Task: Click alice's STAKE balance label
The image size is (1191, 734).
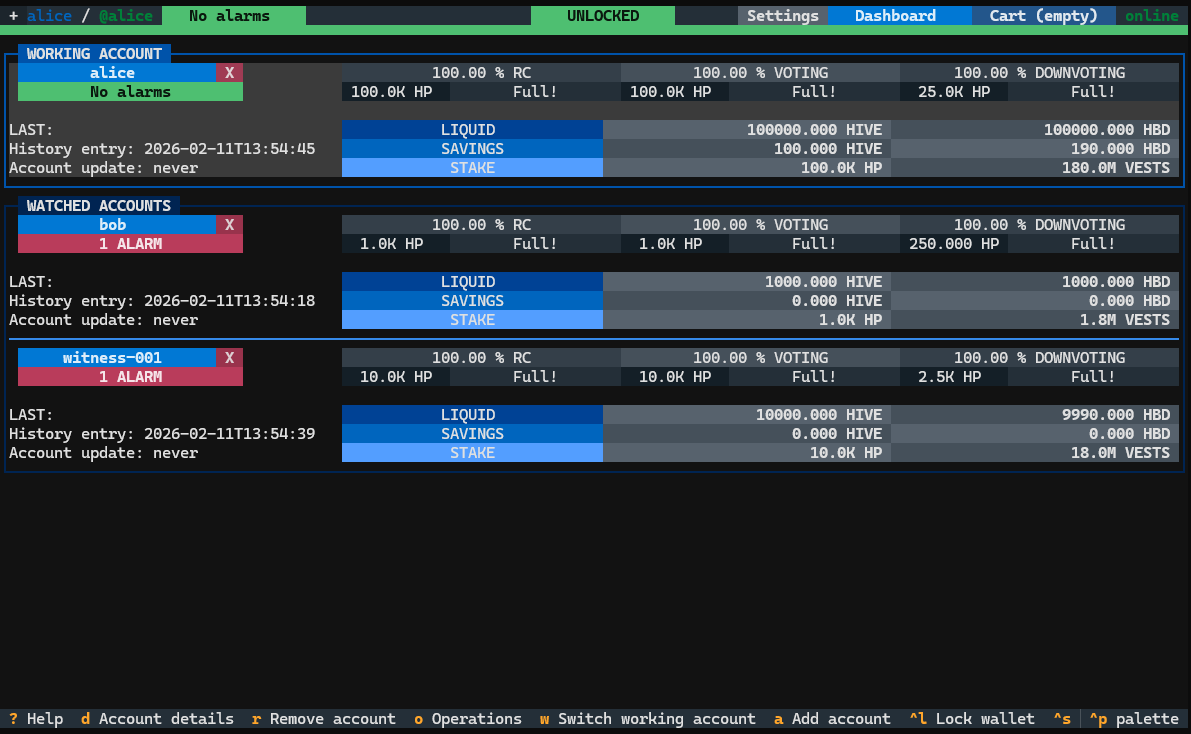Action: coord(472,167)
